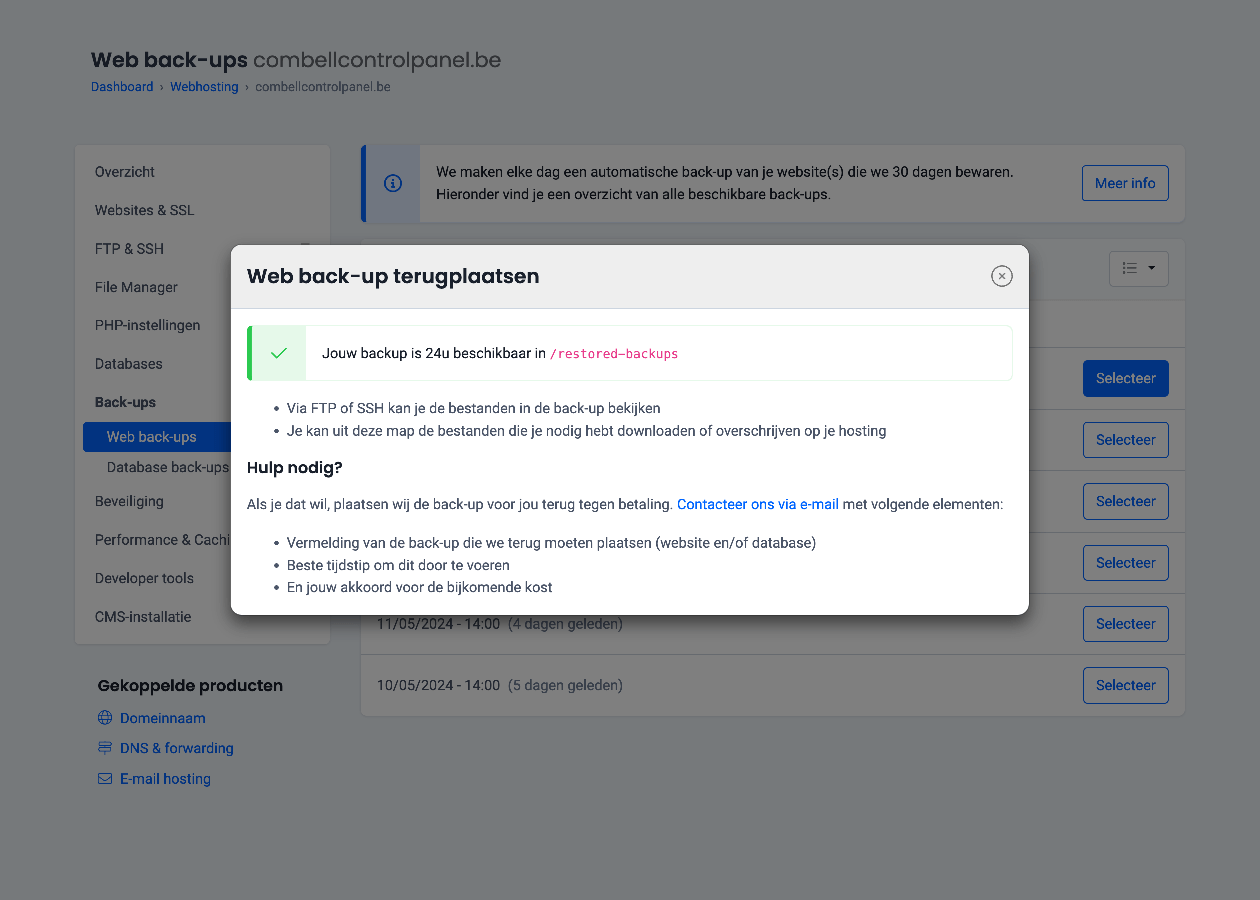Open Databases in the sidebar
This screenshot has height=900, width=1260.
tap(128, 364)
